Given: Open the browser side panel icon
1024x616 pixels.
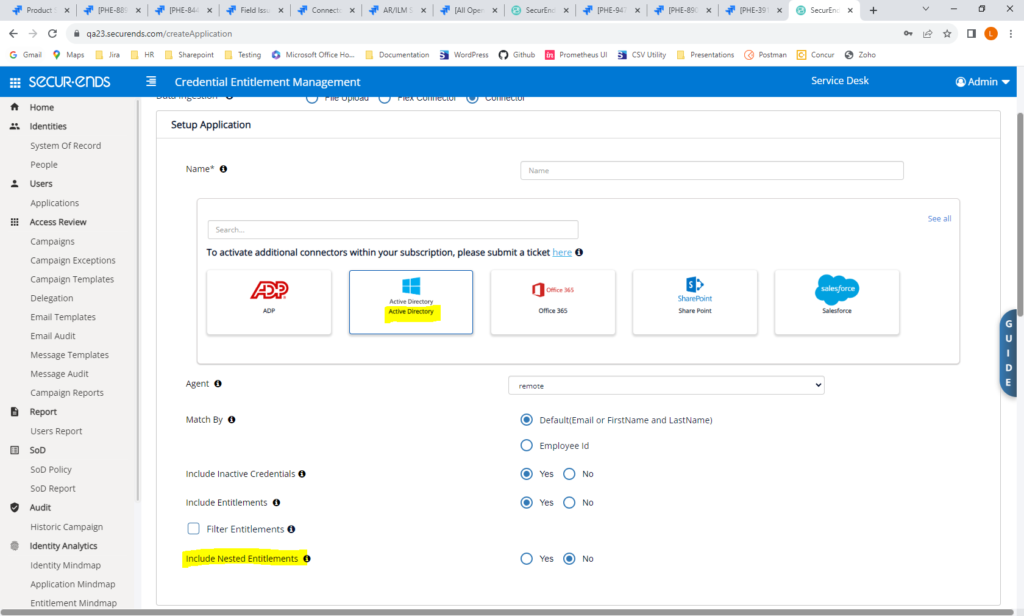Looking at the screenshot, I should 971,33.
